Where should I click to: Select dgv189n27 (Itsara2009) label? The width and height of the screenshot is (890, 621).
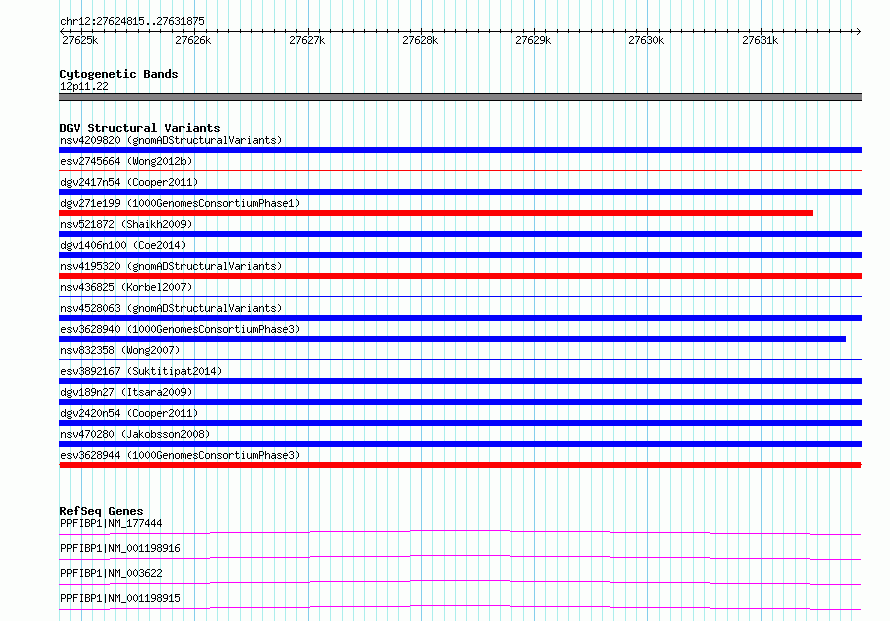[x=126, y=392]
